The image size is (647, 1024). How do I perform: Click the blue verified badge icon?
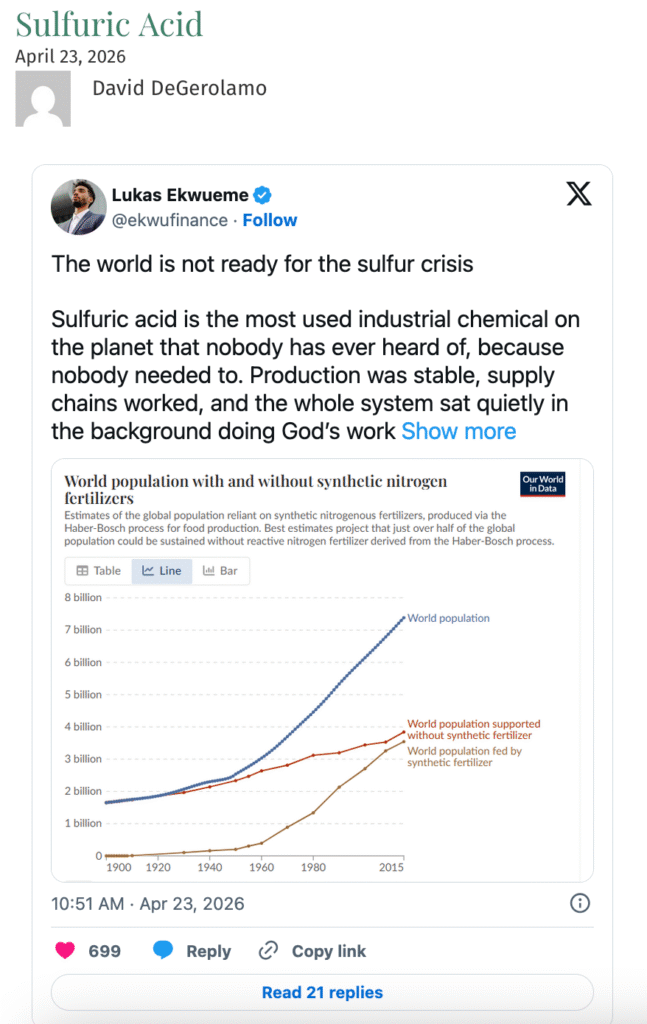click(x=263, y=195)
